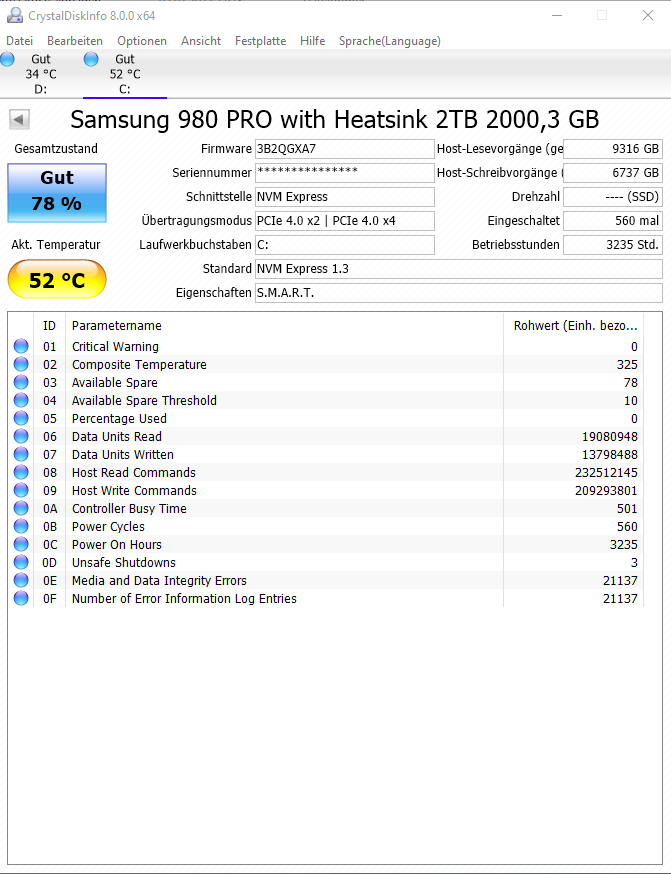Open the Ansicht menu

201,41
